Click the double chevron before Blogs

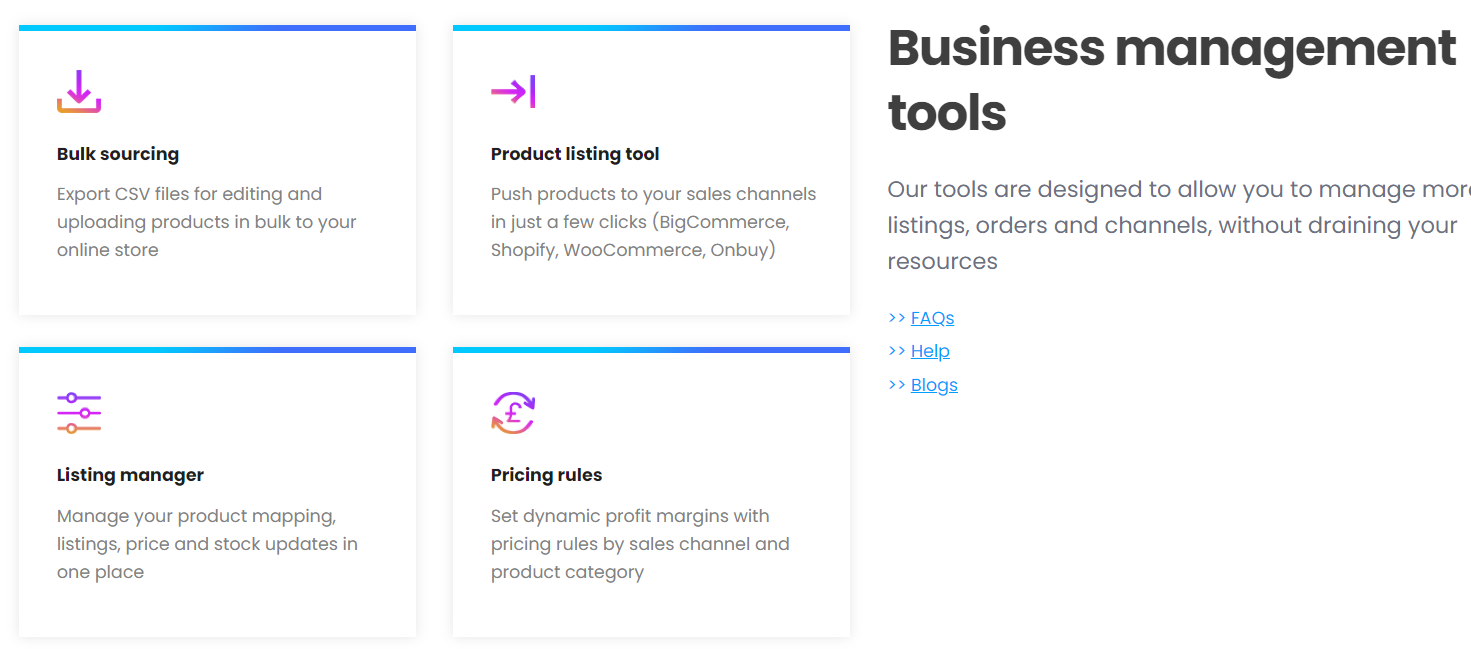(x=896, y=385)
